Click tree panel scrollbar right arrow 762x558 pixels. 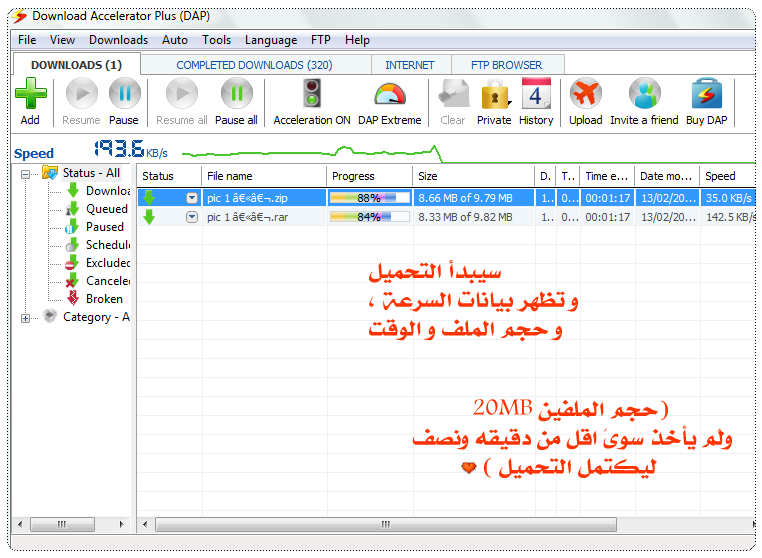coord(121,524)
